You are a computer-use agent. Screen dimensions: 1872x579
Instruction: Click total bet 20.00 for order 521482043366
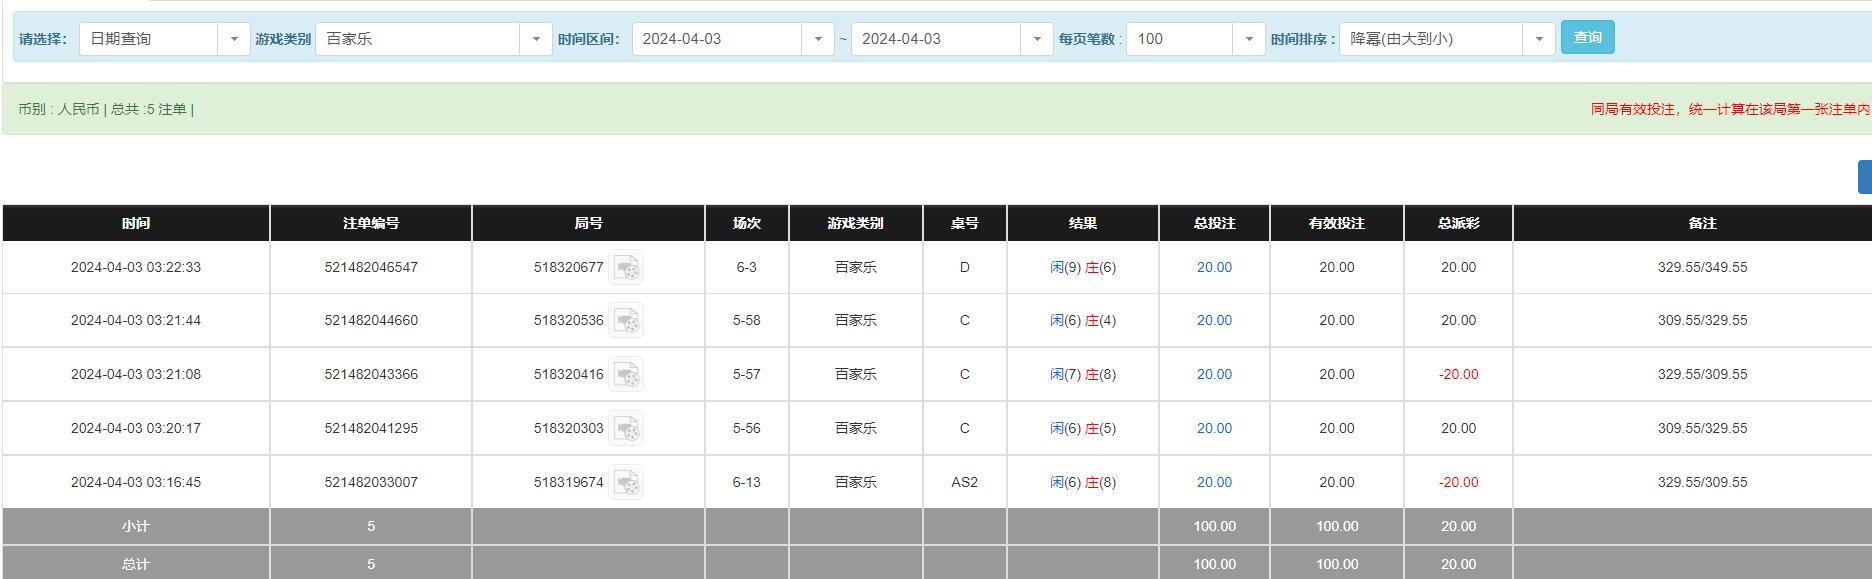click(1214, 375)
